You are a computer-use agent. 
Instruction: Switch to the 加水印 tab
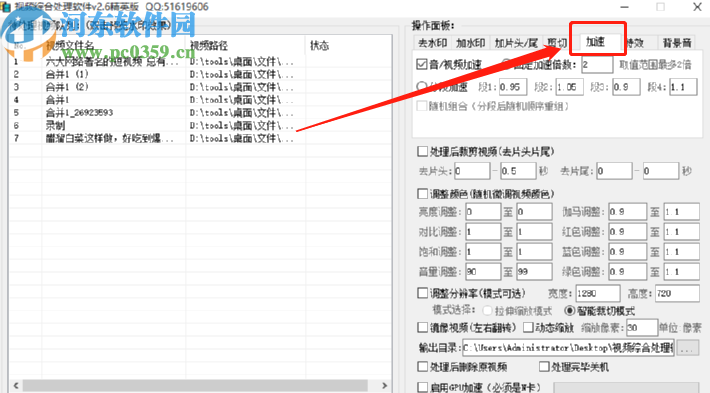coord(470,43)
